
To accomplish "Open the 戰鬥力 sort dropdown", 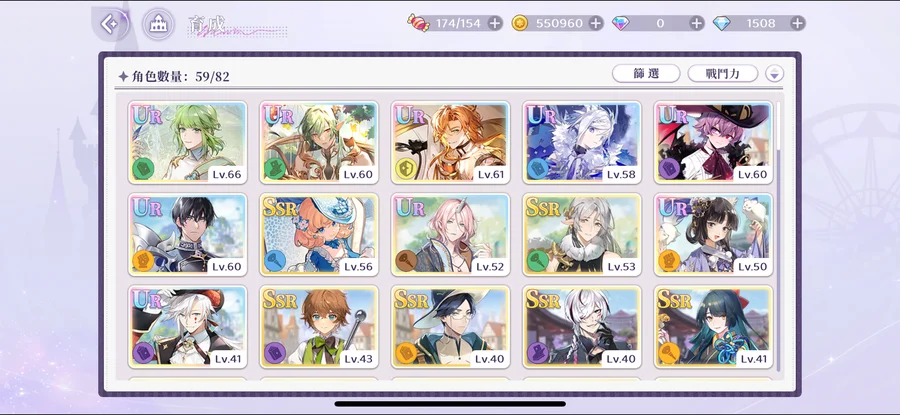I will pyautogui.click(x=723, y=73).
